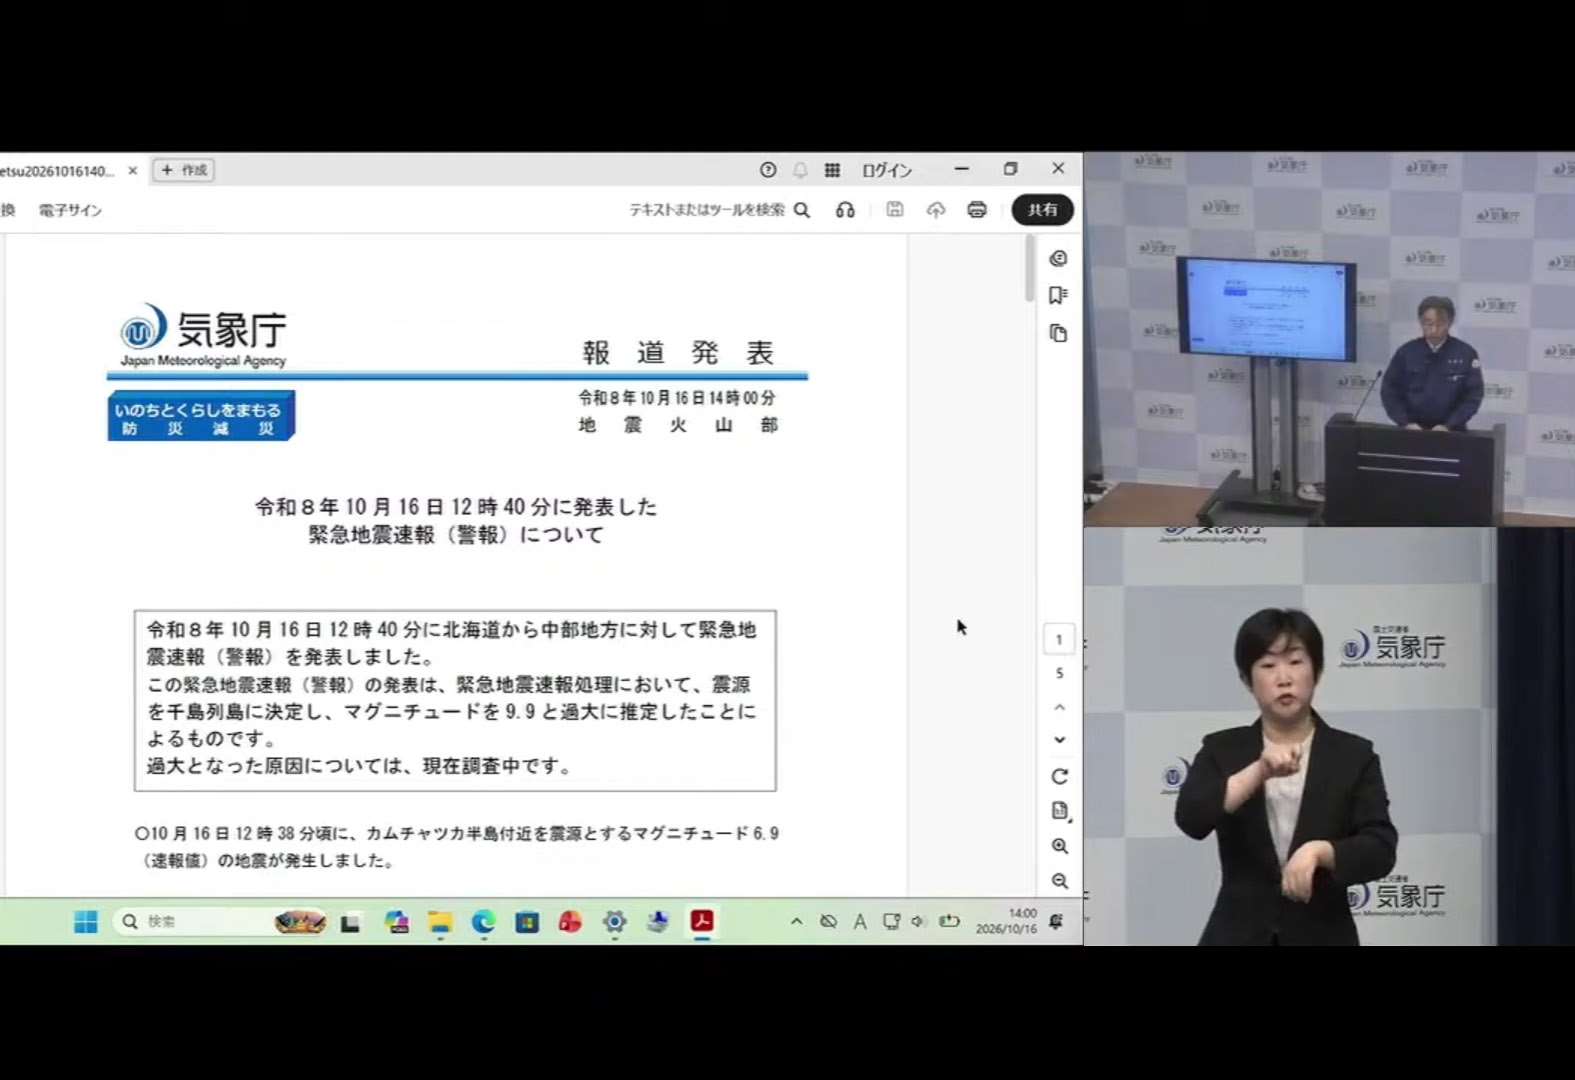Image resolution: width=1575 pixels, height=1080 pixels.
Task: Open the Settings gear on the taskbar
Action: [614, 922]
